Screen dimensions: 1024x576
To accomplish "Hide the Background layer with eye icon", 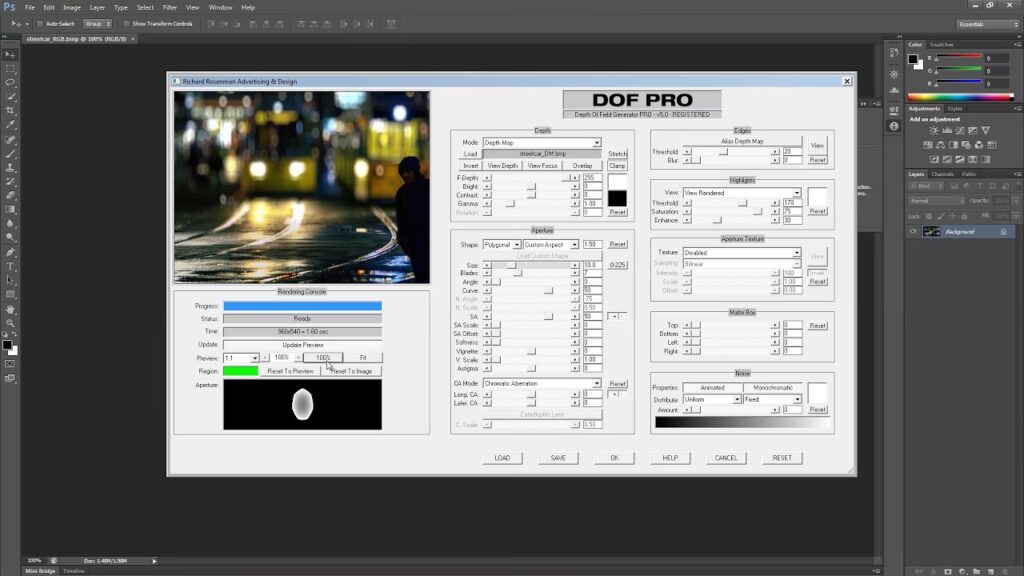I will coord(913,231).
